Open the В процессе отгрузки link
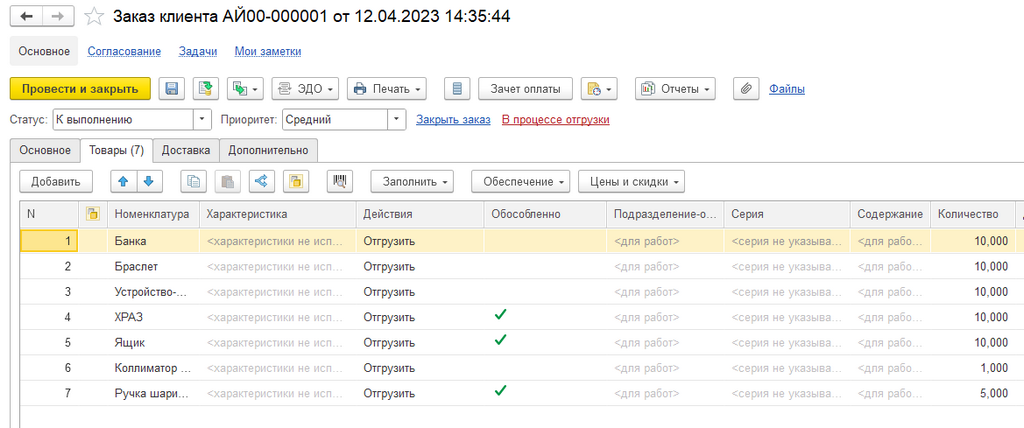The height and width of the screenshot is (428, 1024). tap(556, 120)
